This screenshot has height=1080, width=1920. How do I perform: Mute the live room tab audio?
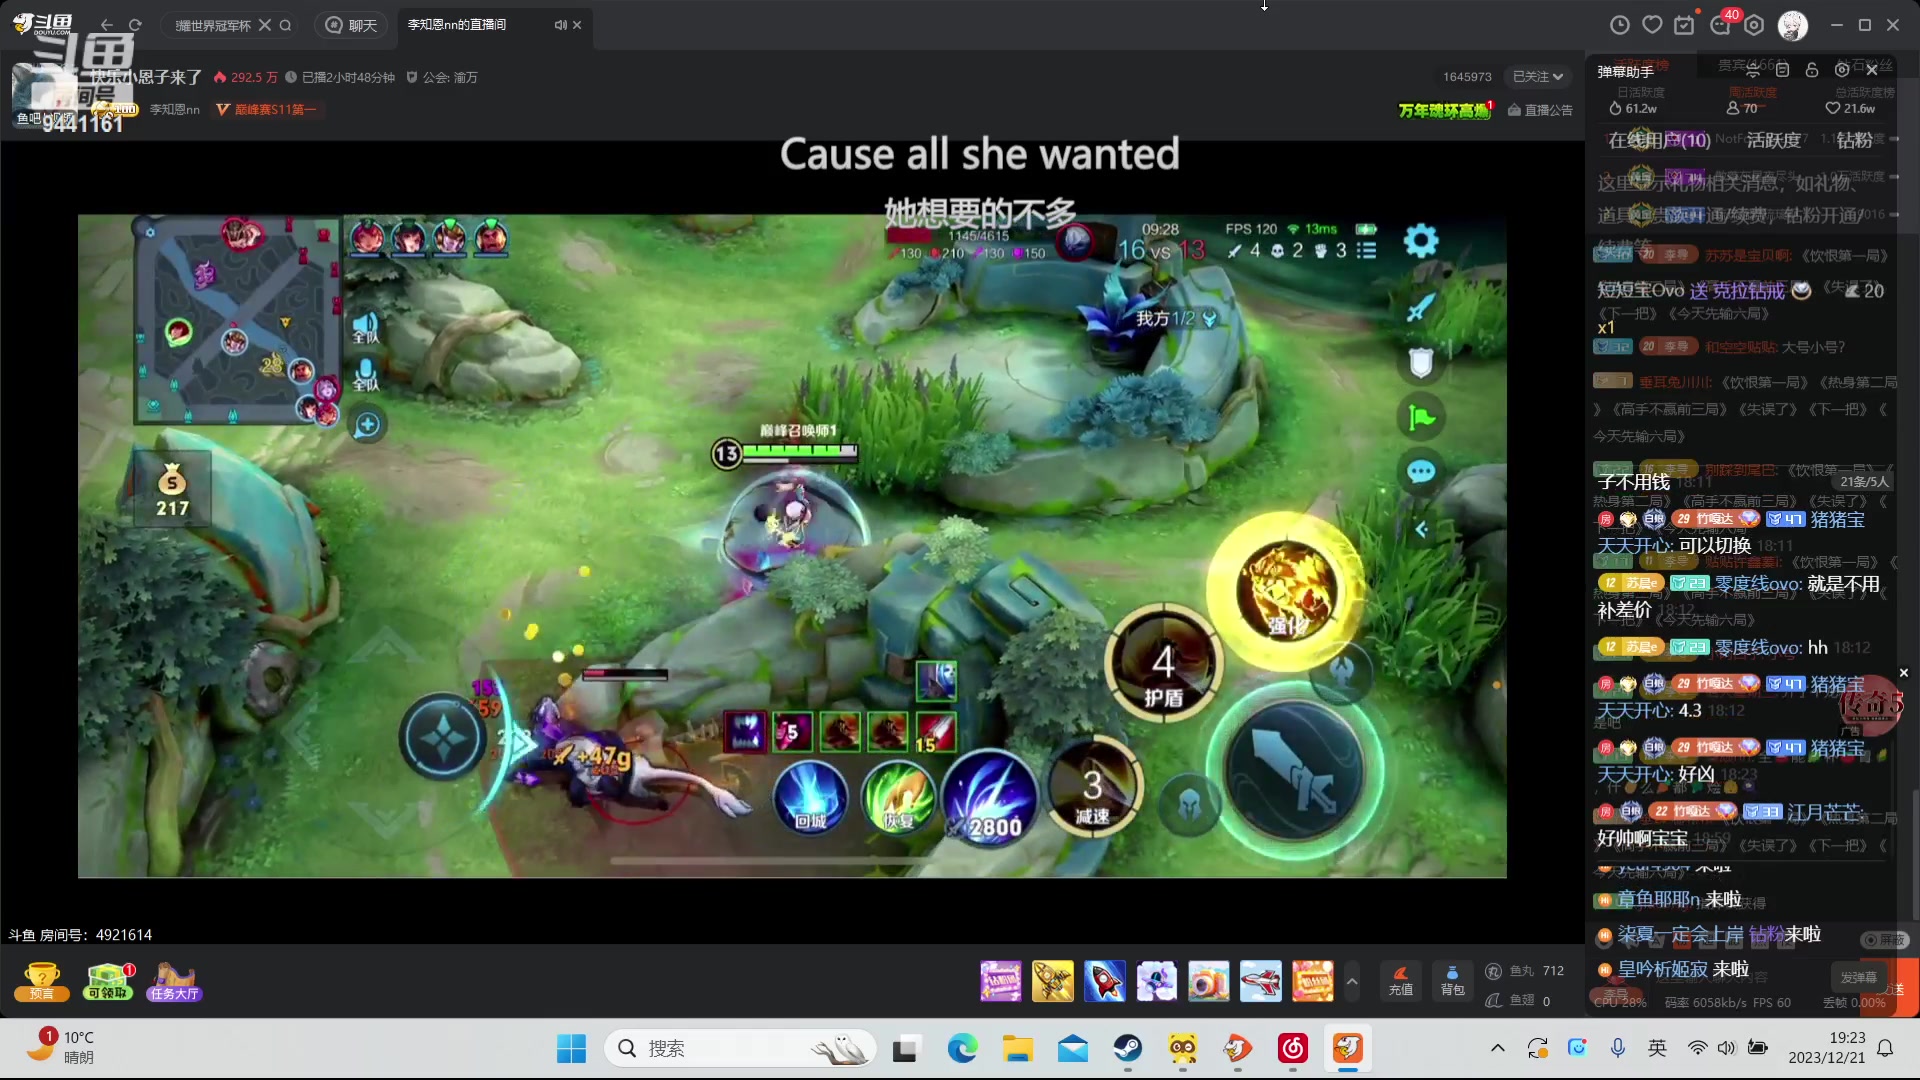coord(561,25)
